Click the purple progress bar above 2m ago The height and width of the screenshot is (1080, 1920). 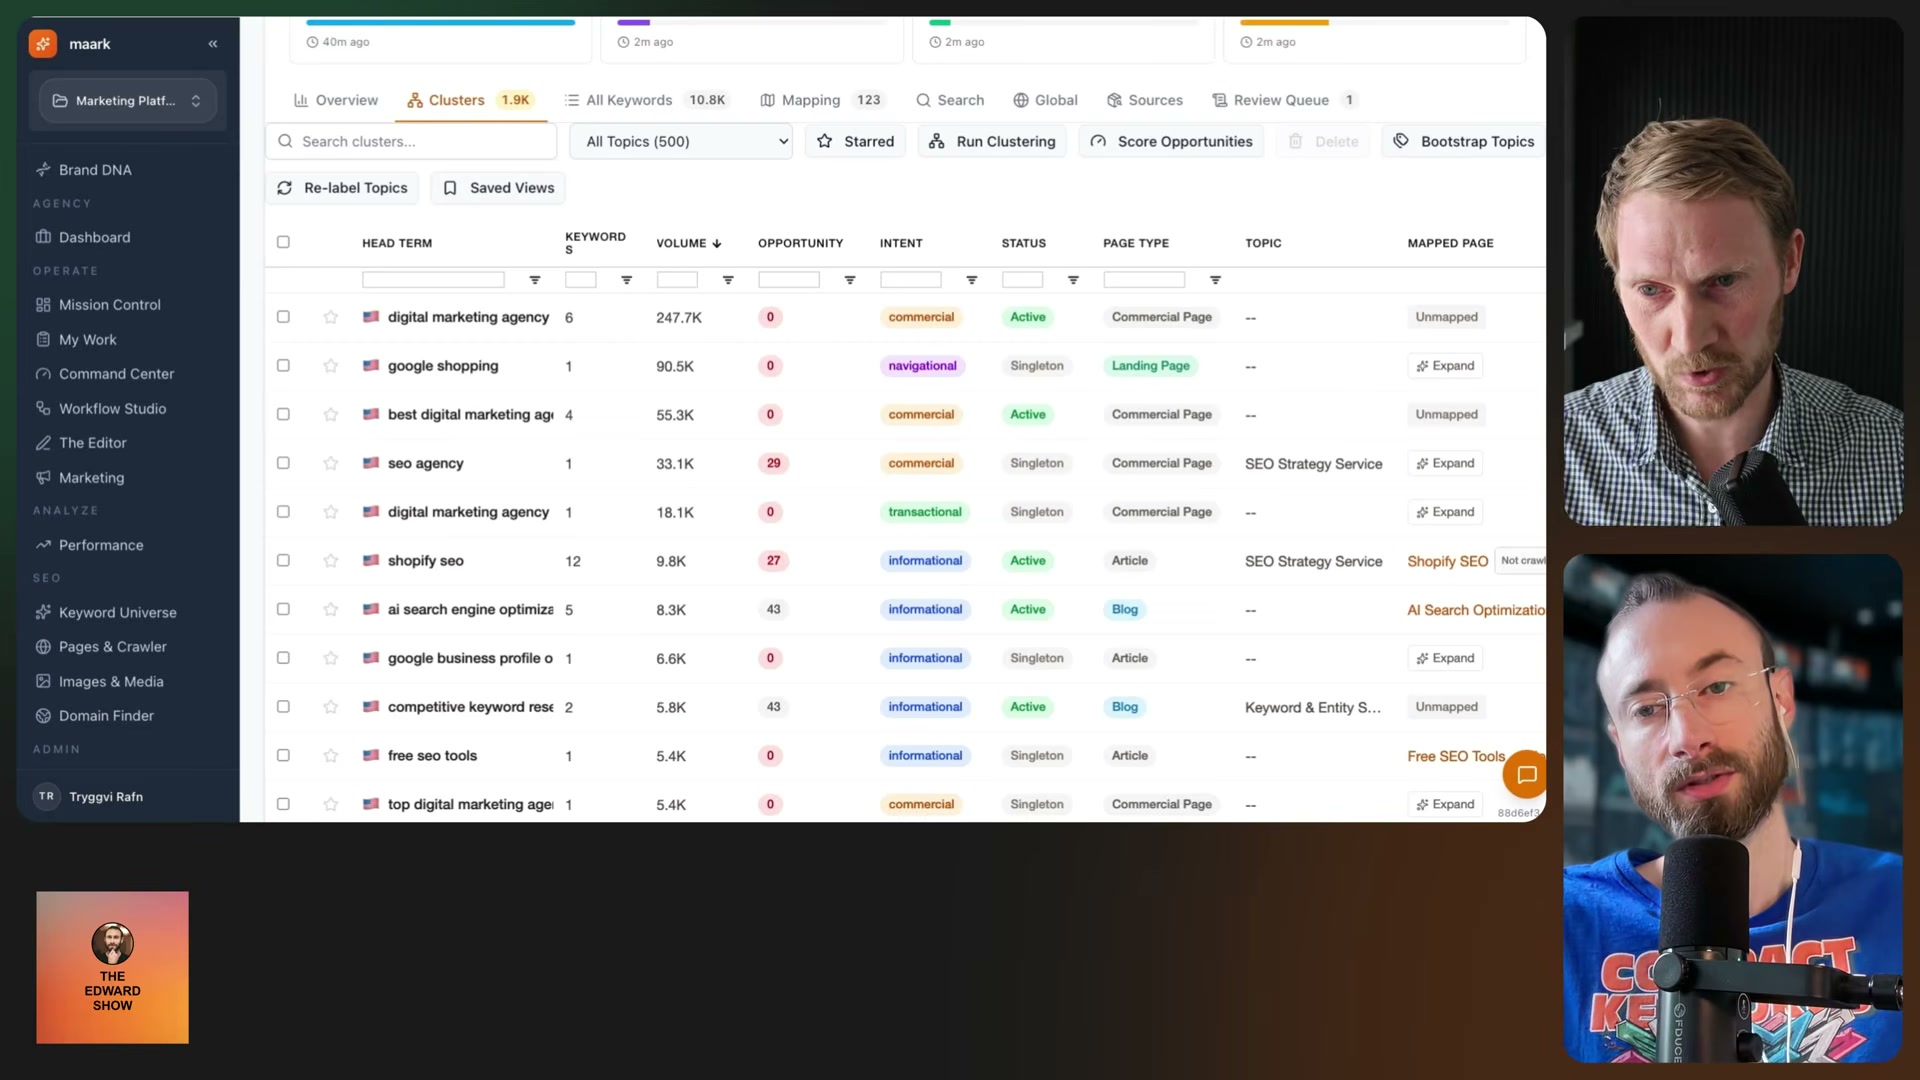tap(633, 22)
